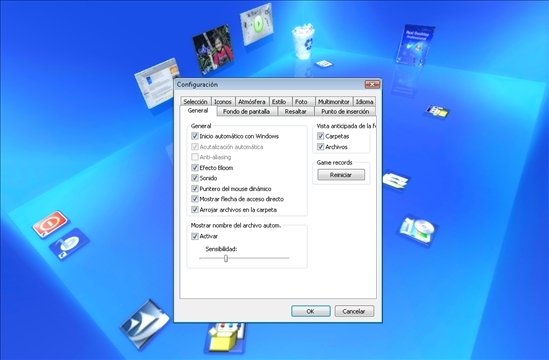The height and width of the screenshot is (360, 549).
Task: Disable the Sonido checkbox
Action: pyautogui.click(x=195, y=178)
